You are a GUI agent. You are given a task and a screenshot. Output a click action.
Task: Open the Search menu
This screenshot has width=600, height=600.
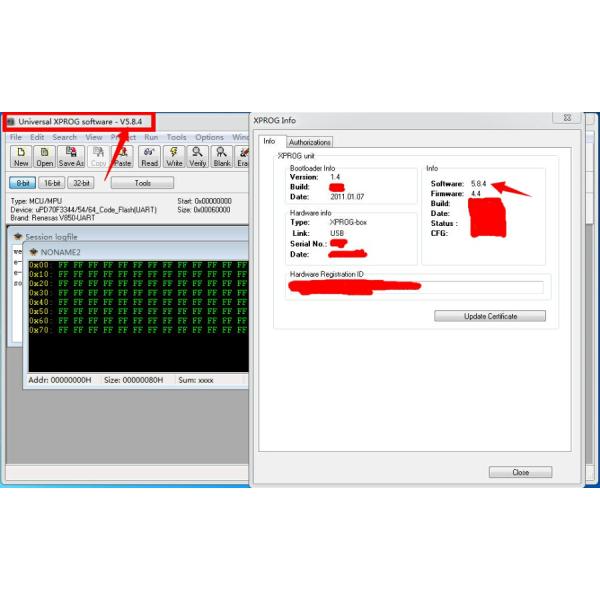point(64,137)
